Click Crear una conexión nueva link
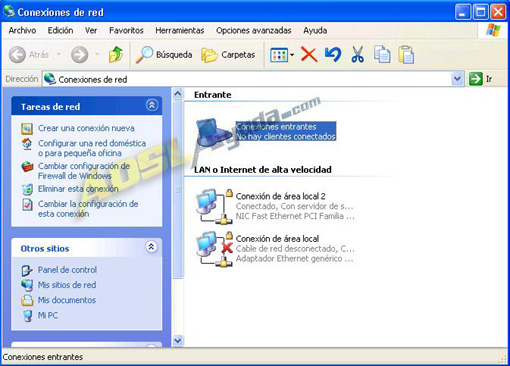 86,128
